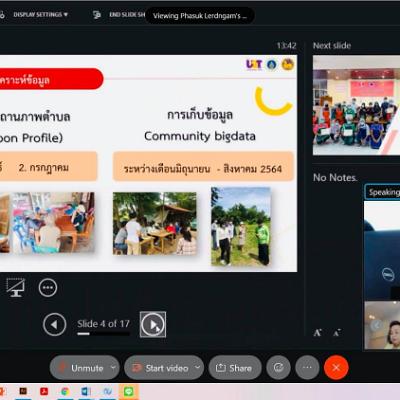Open more slide show options ellipsis
The width and height of the screenshot is (400, 400).
(48, 287)
